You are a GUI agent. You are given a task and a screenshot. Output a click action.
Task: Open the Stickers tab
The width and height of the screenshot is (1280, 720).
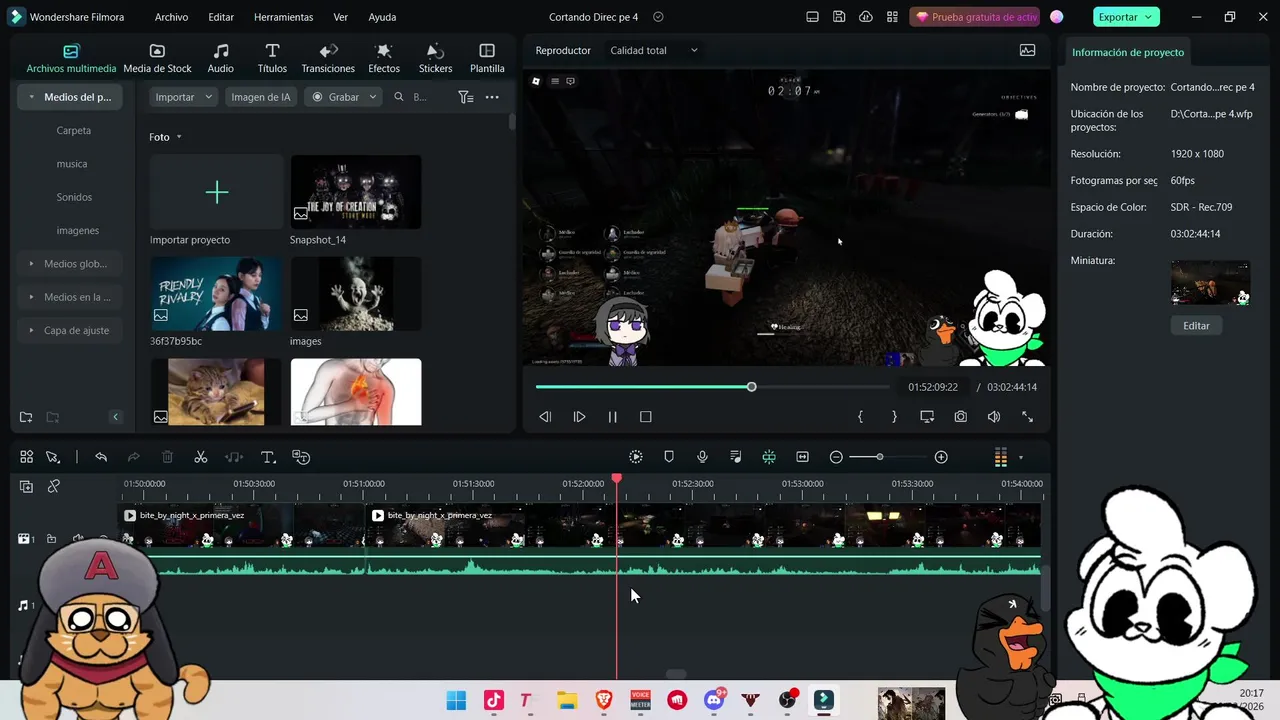coord(435,59)
